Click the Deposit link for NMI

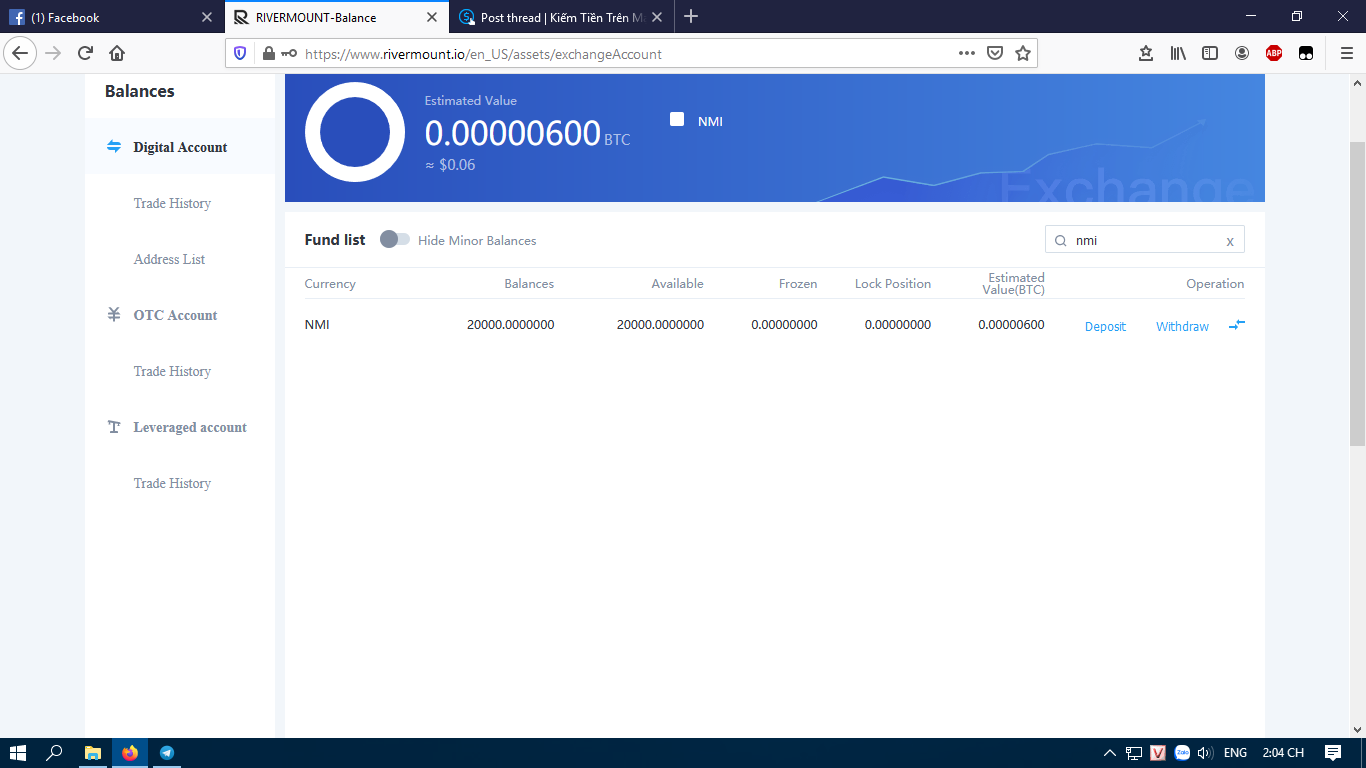(1105, 327)
